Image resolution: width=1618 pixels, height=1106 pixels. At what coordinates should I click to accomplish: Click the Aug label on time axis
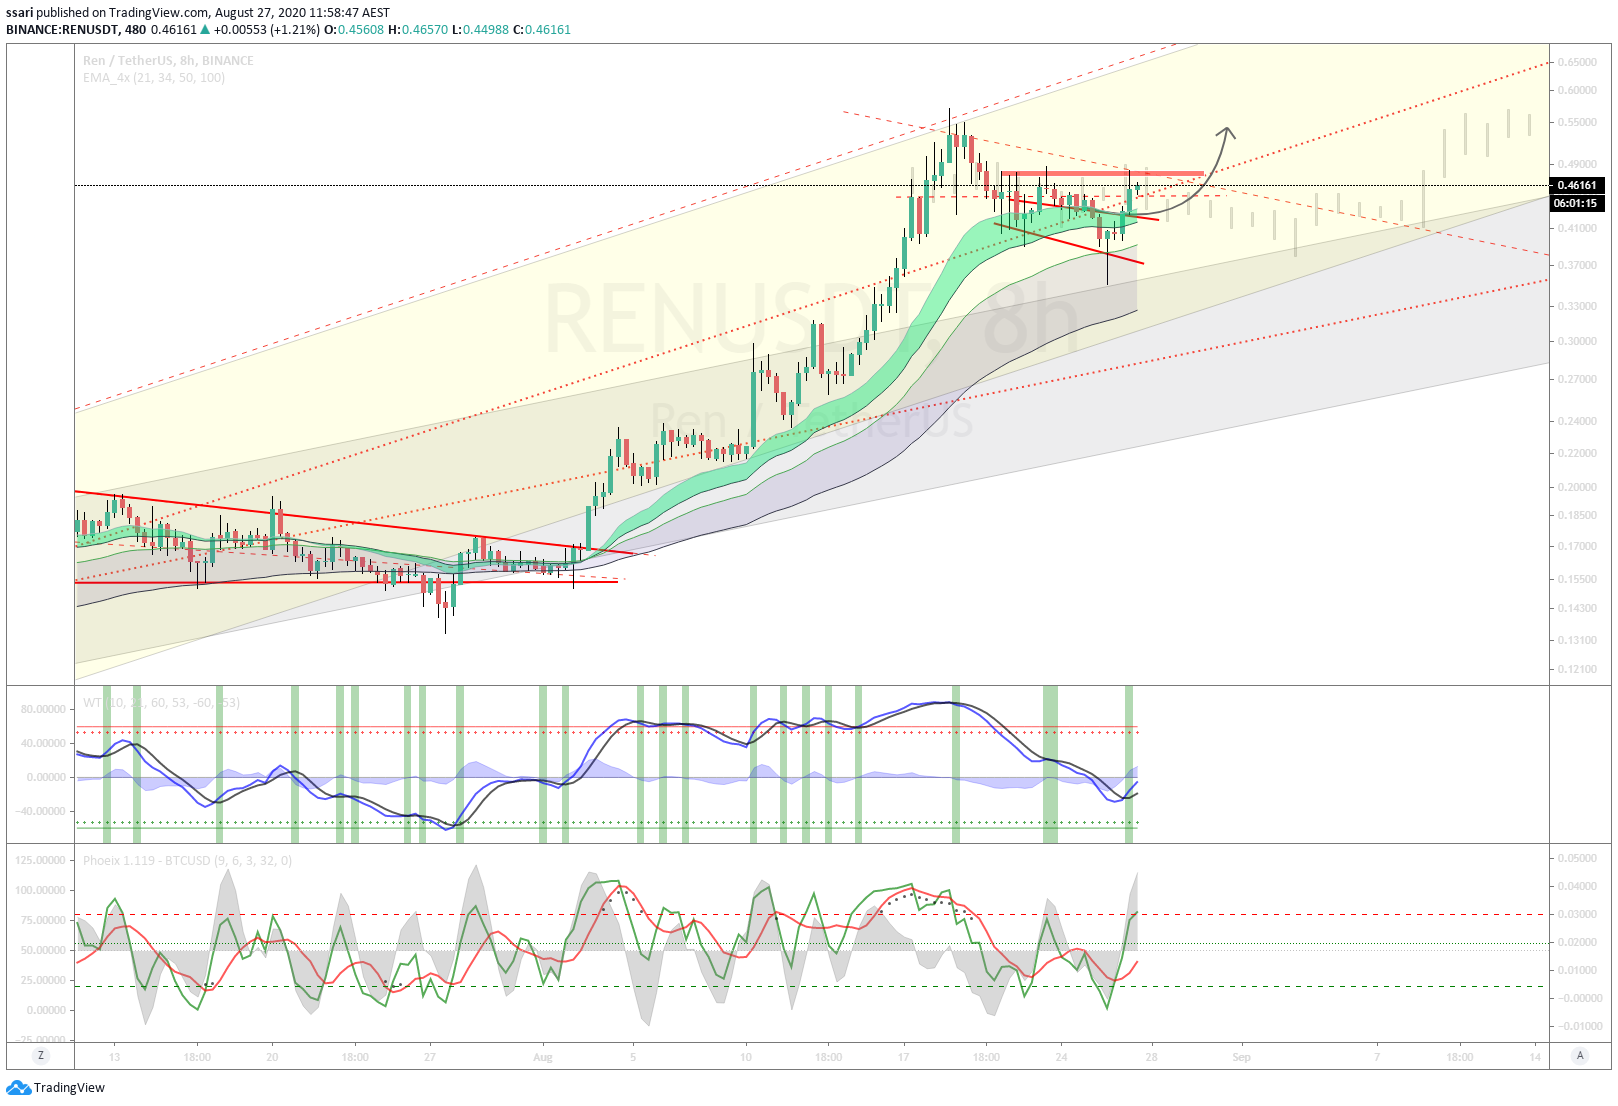tap(543, 1057)
